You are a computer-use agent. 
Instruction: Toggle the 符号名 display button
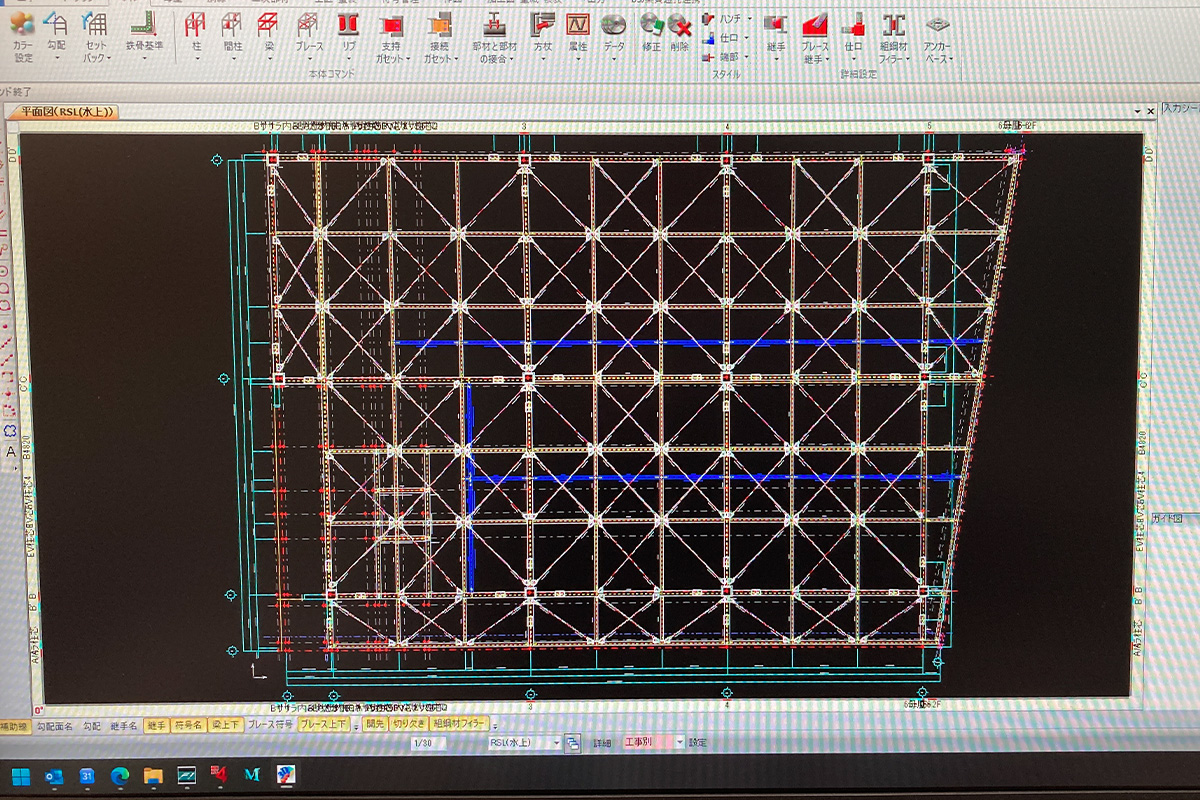[188, 725]
